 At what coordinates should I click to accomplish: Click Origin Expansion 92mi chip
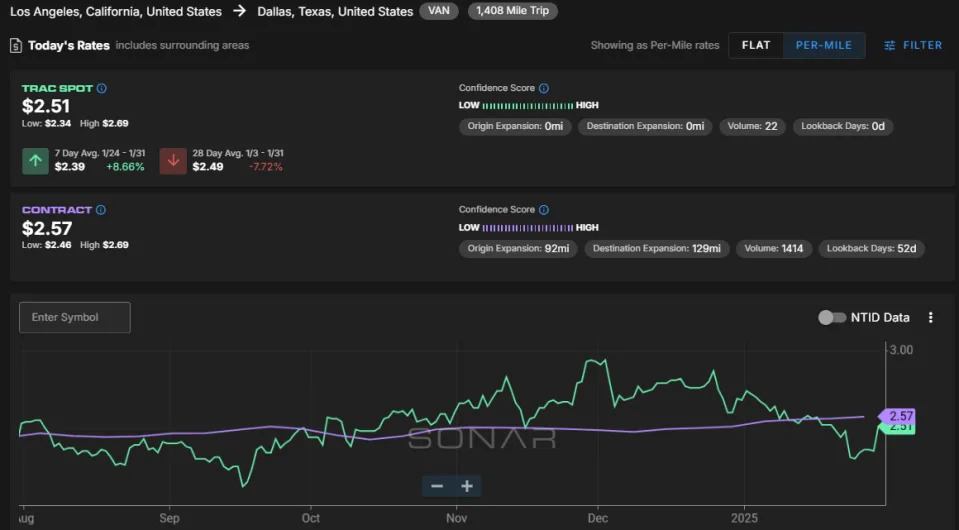[518, 249]
